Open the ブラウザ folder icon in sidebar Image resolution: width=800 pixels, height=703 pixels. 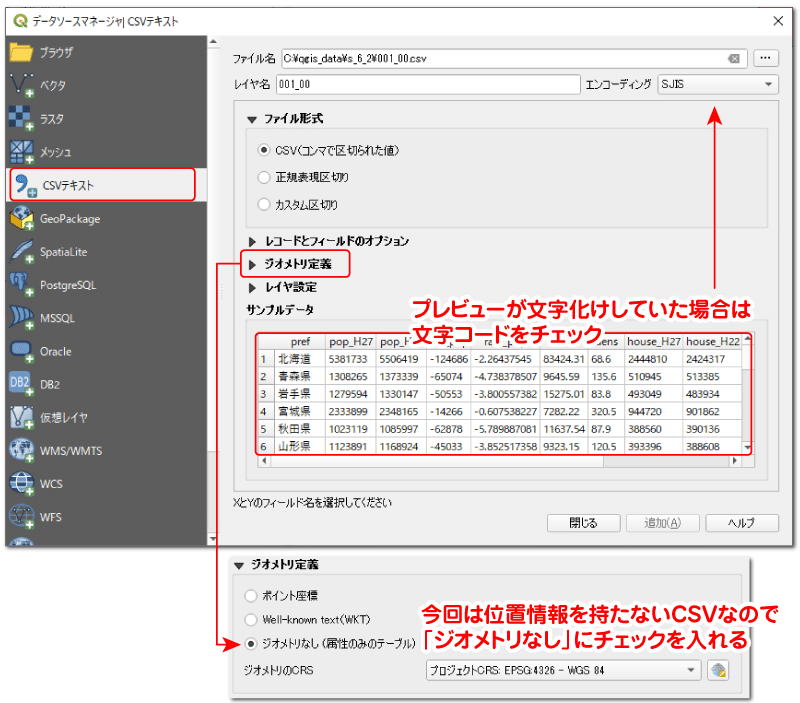click(20, 52)
